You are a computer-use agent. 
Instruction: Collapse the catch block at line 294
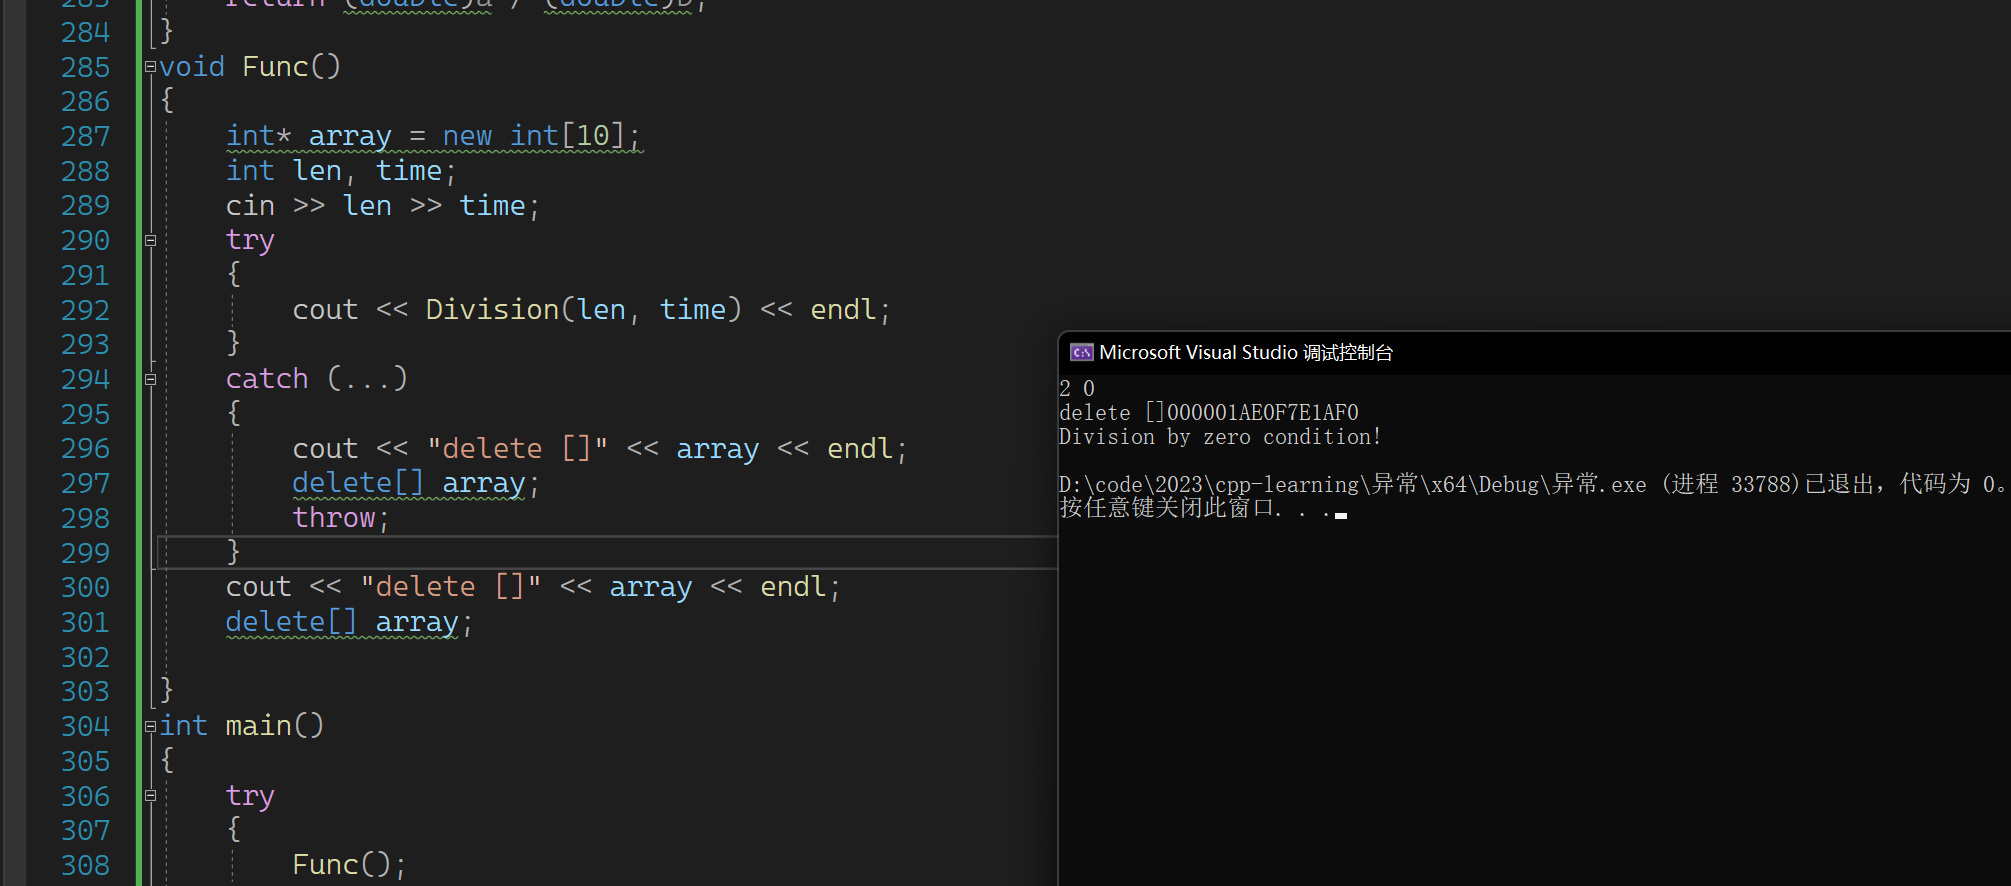pos(150,379)
